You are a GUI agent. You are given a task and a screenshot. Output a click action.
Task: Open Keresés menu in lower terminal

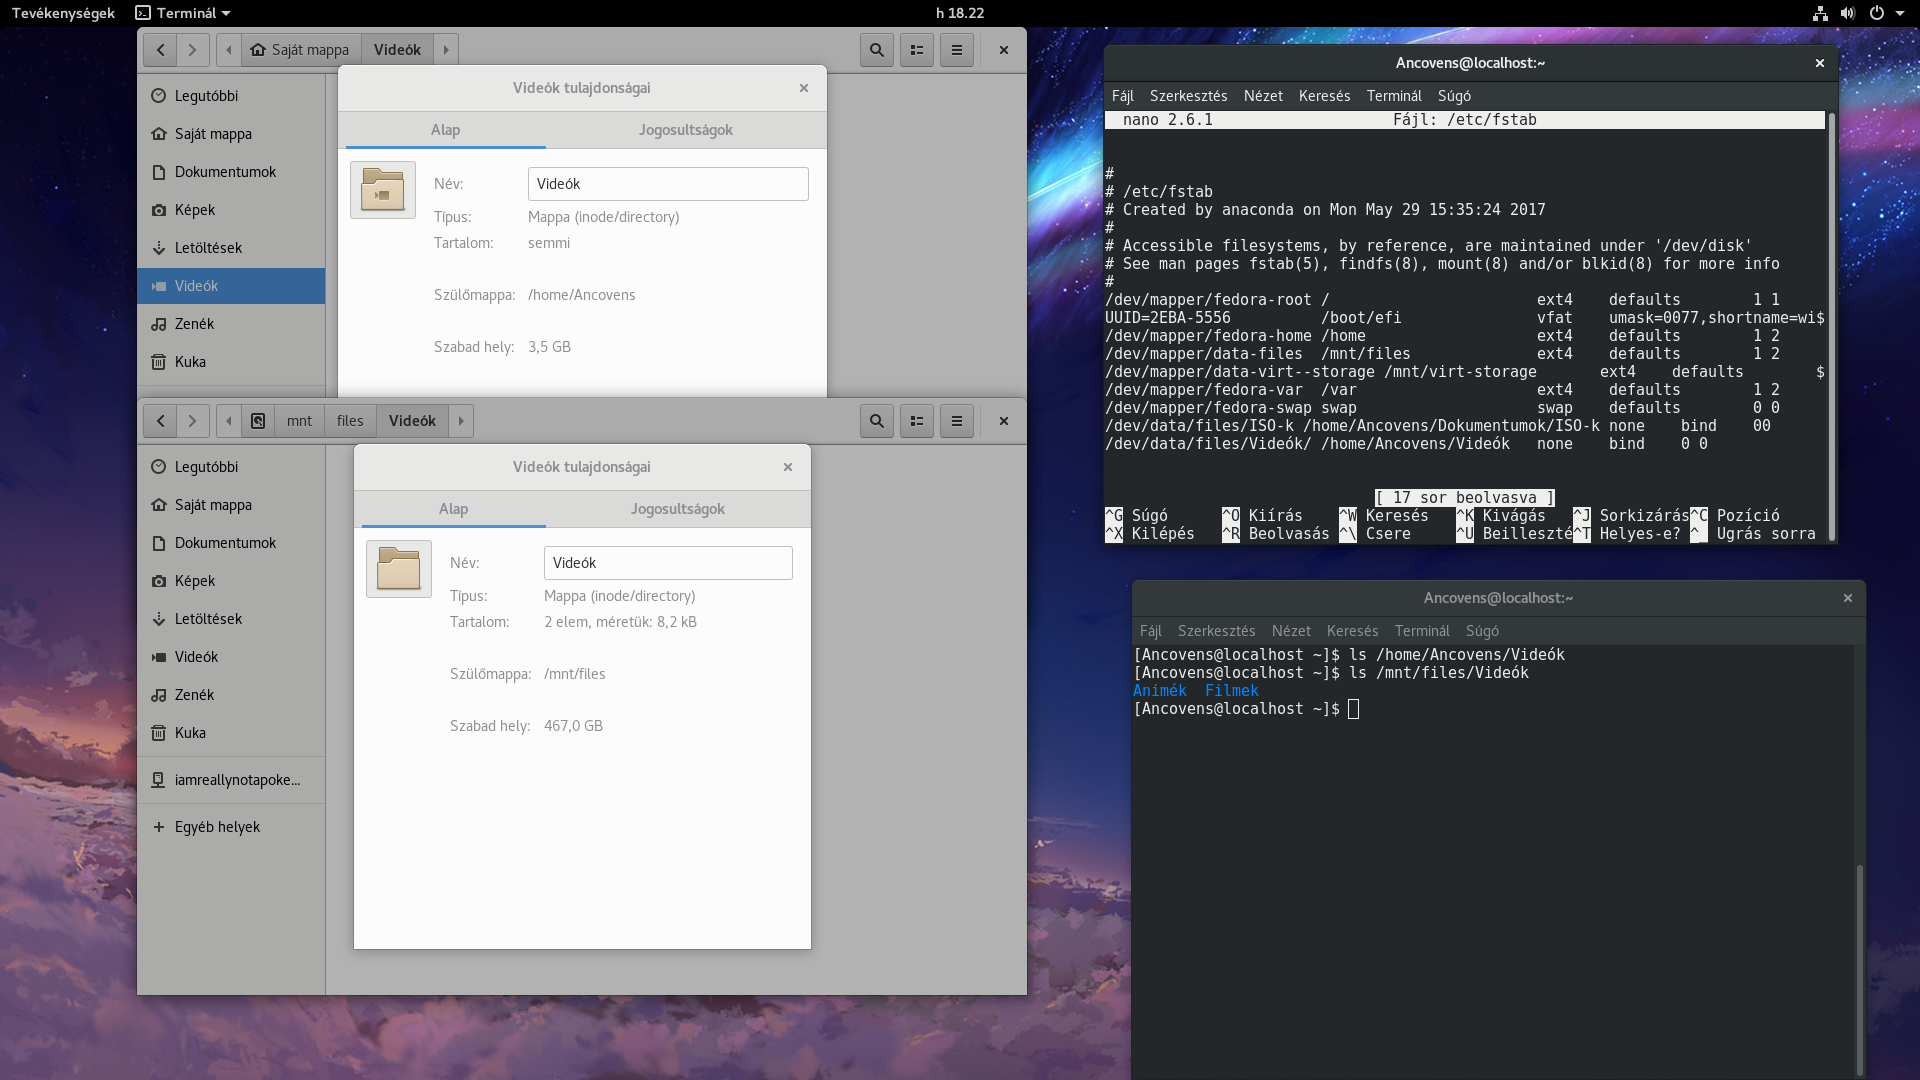(1352, 631)
